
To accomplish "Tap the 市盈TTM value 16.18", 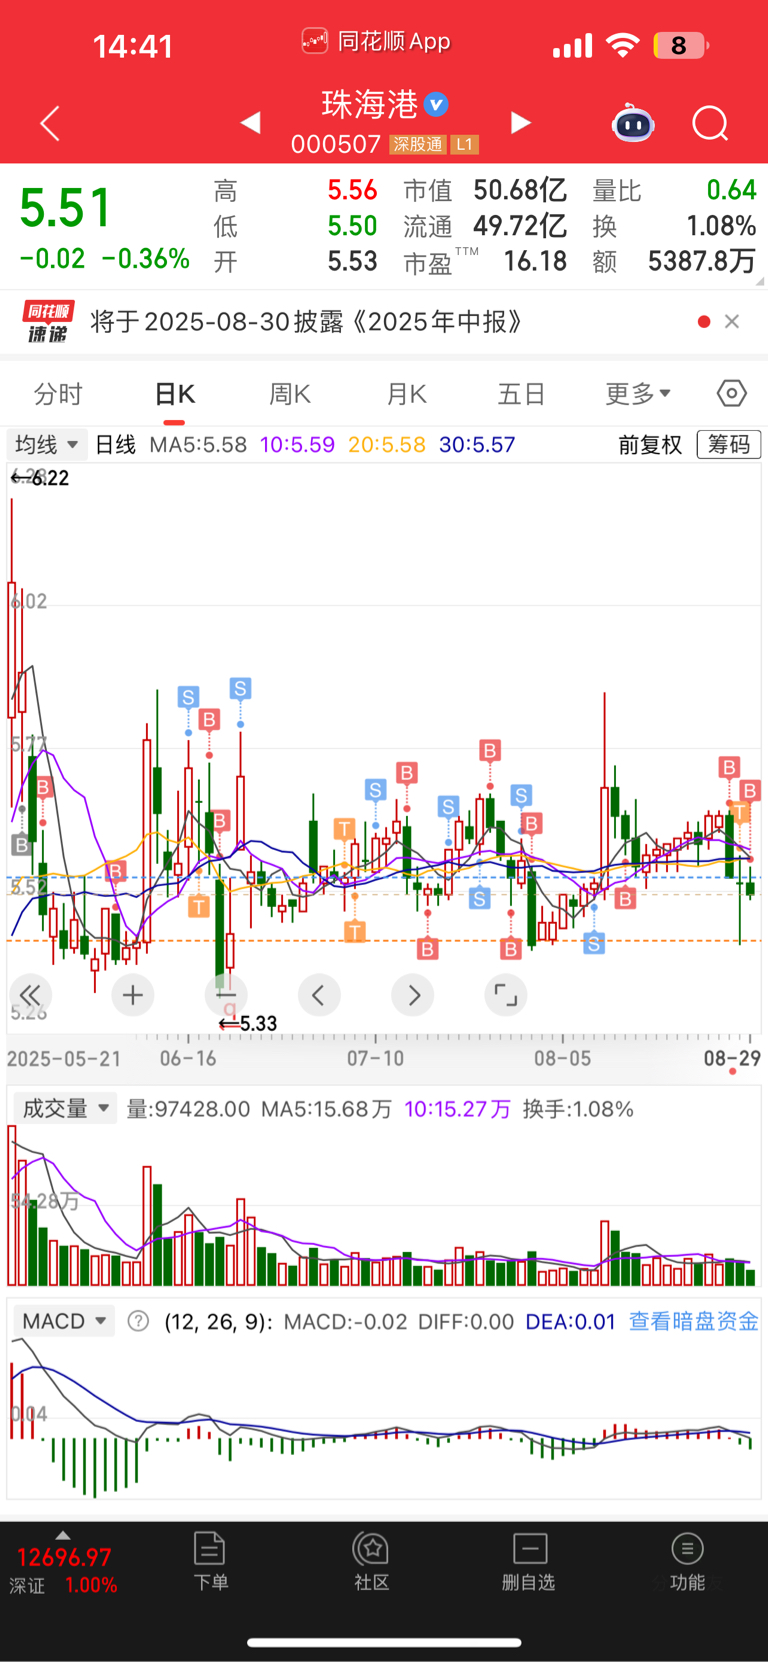I will pos(535,262).
